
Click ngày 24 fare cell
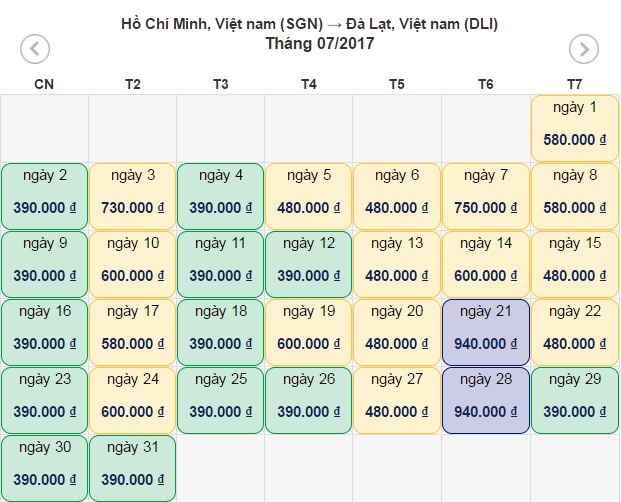pyautogui.click(x=132, y=401)
